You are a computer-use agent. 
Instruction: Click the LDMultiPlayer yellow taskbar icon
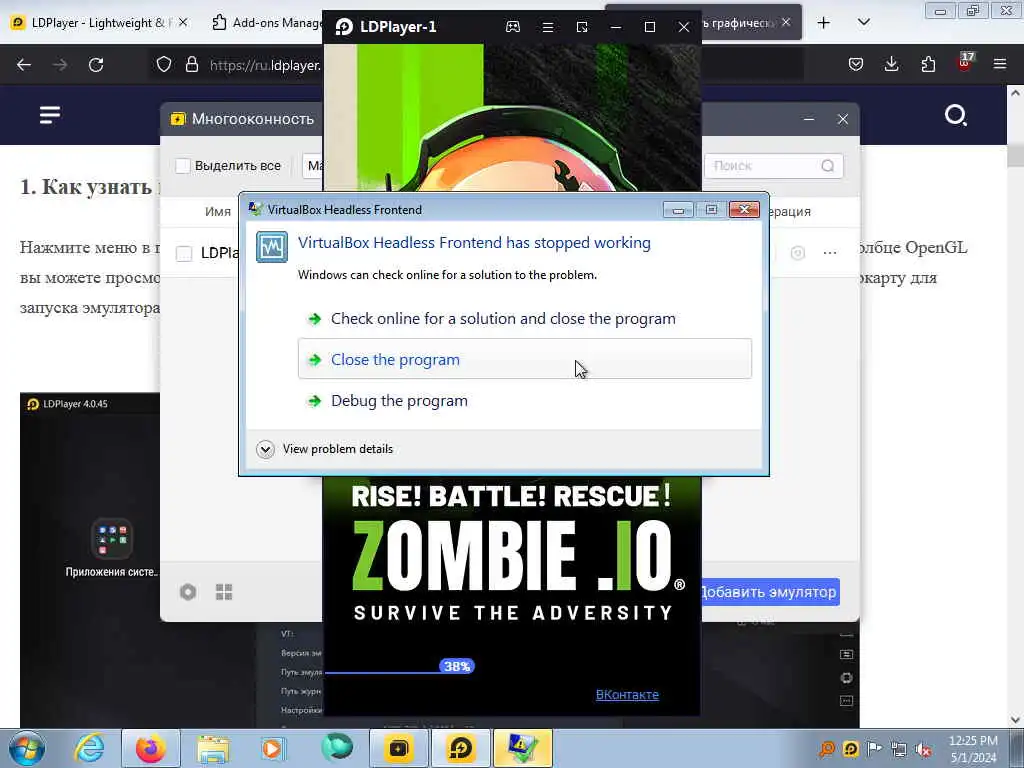point(398,748)
